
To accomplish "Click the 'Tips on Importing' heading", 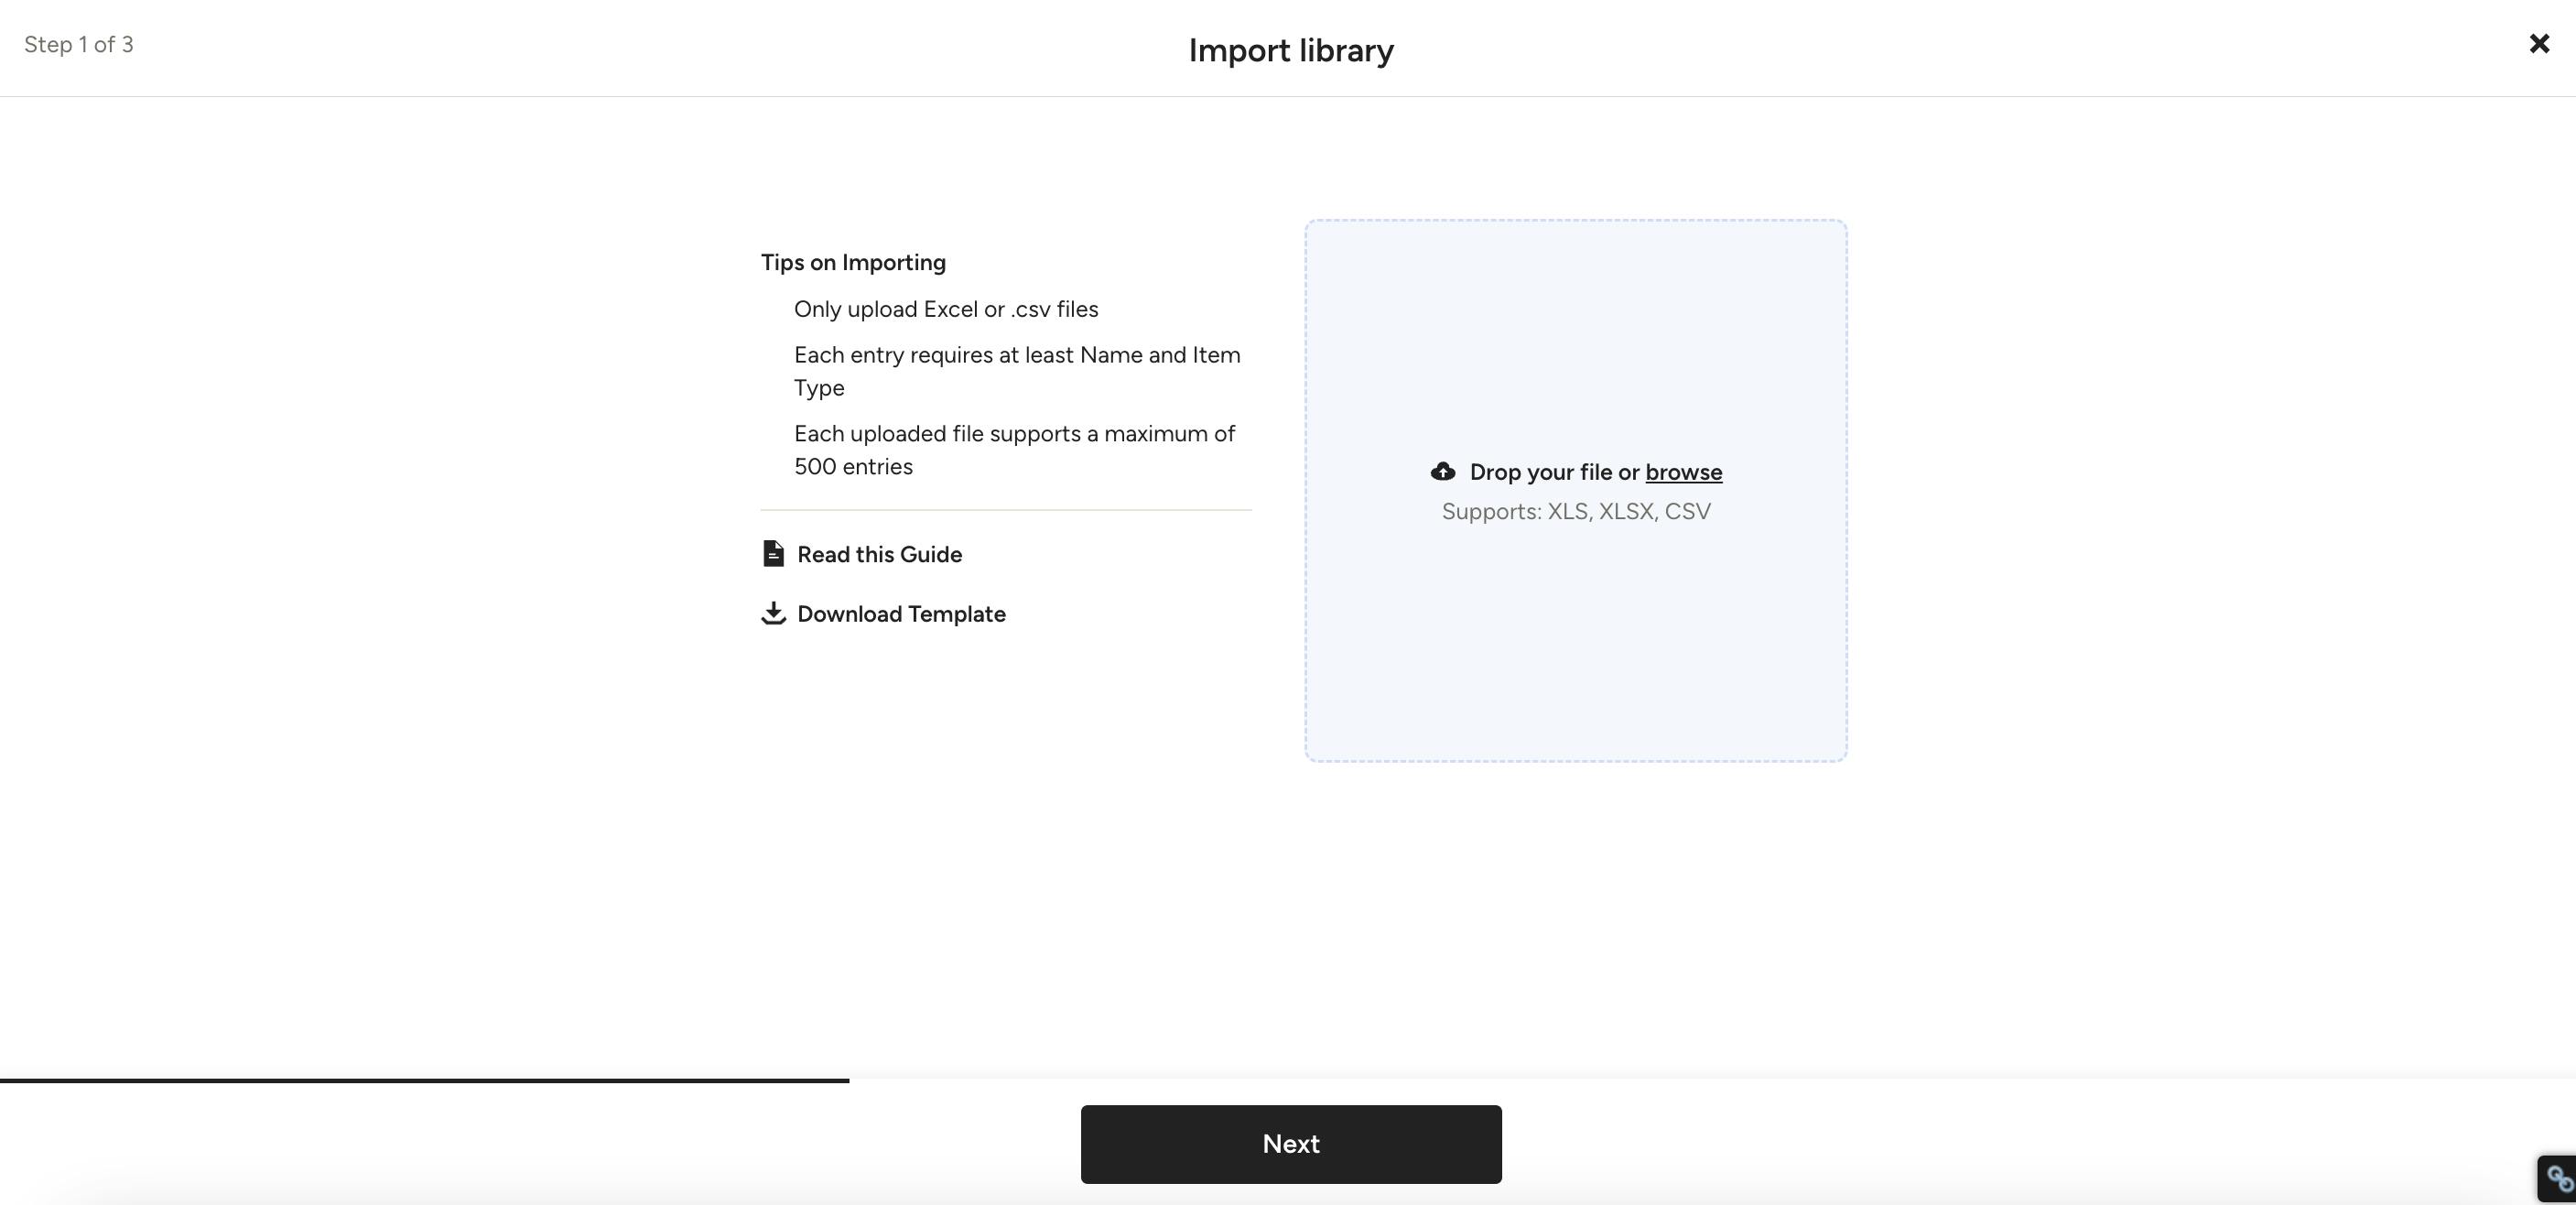I will tap(852, 262).
